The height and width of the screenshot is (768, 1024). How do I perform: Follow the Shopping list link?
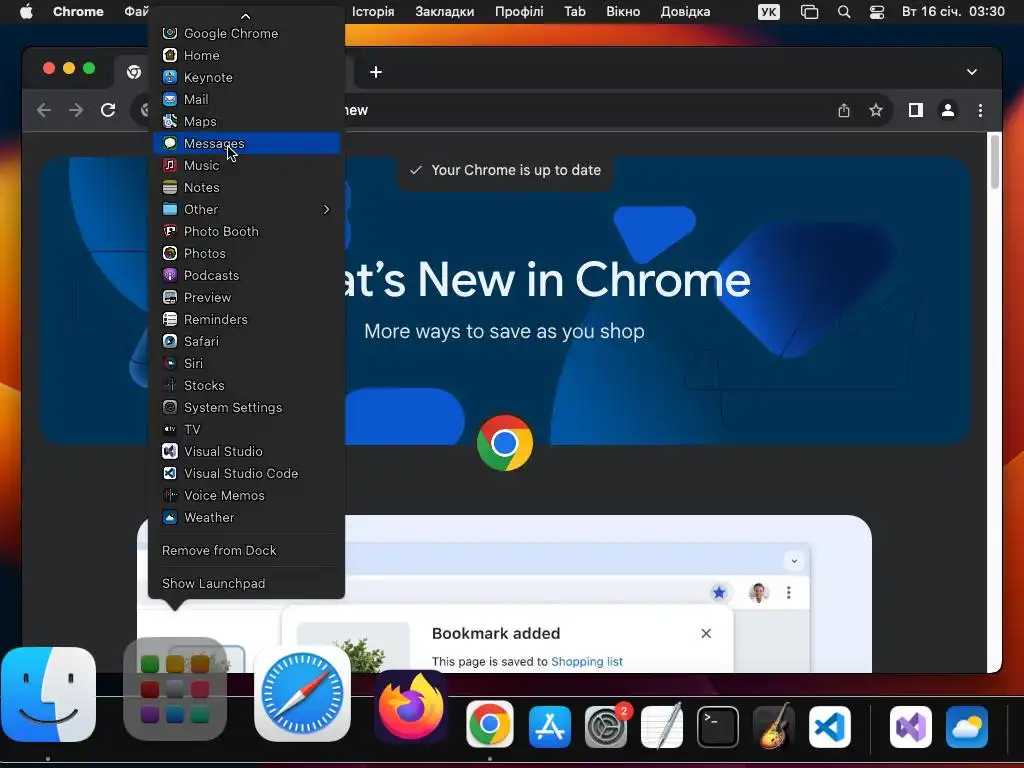[x=586, y=662]
